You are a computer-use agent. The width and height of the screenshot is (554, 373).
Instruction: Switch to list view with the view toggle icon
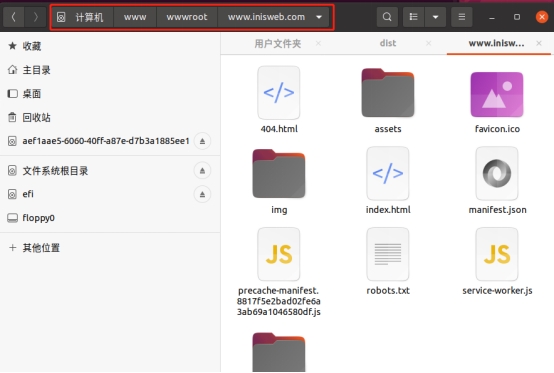coord(413,17)
